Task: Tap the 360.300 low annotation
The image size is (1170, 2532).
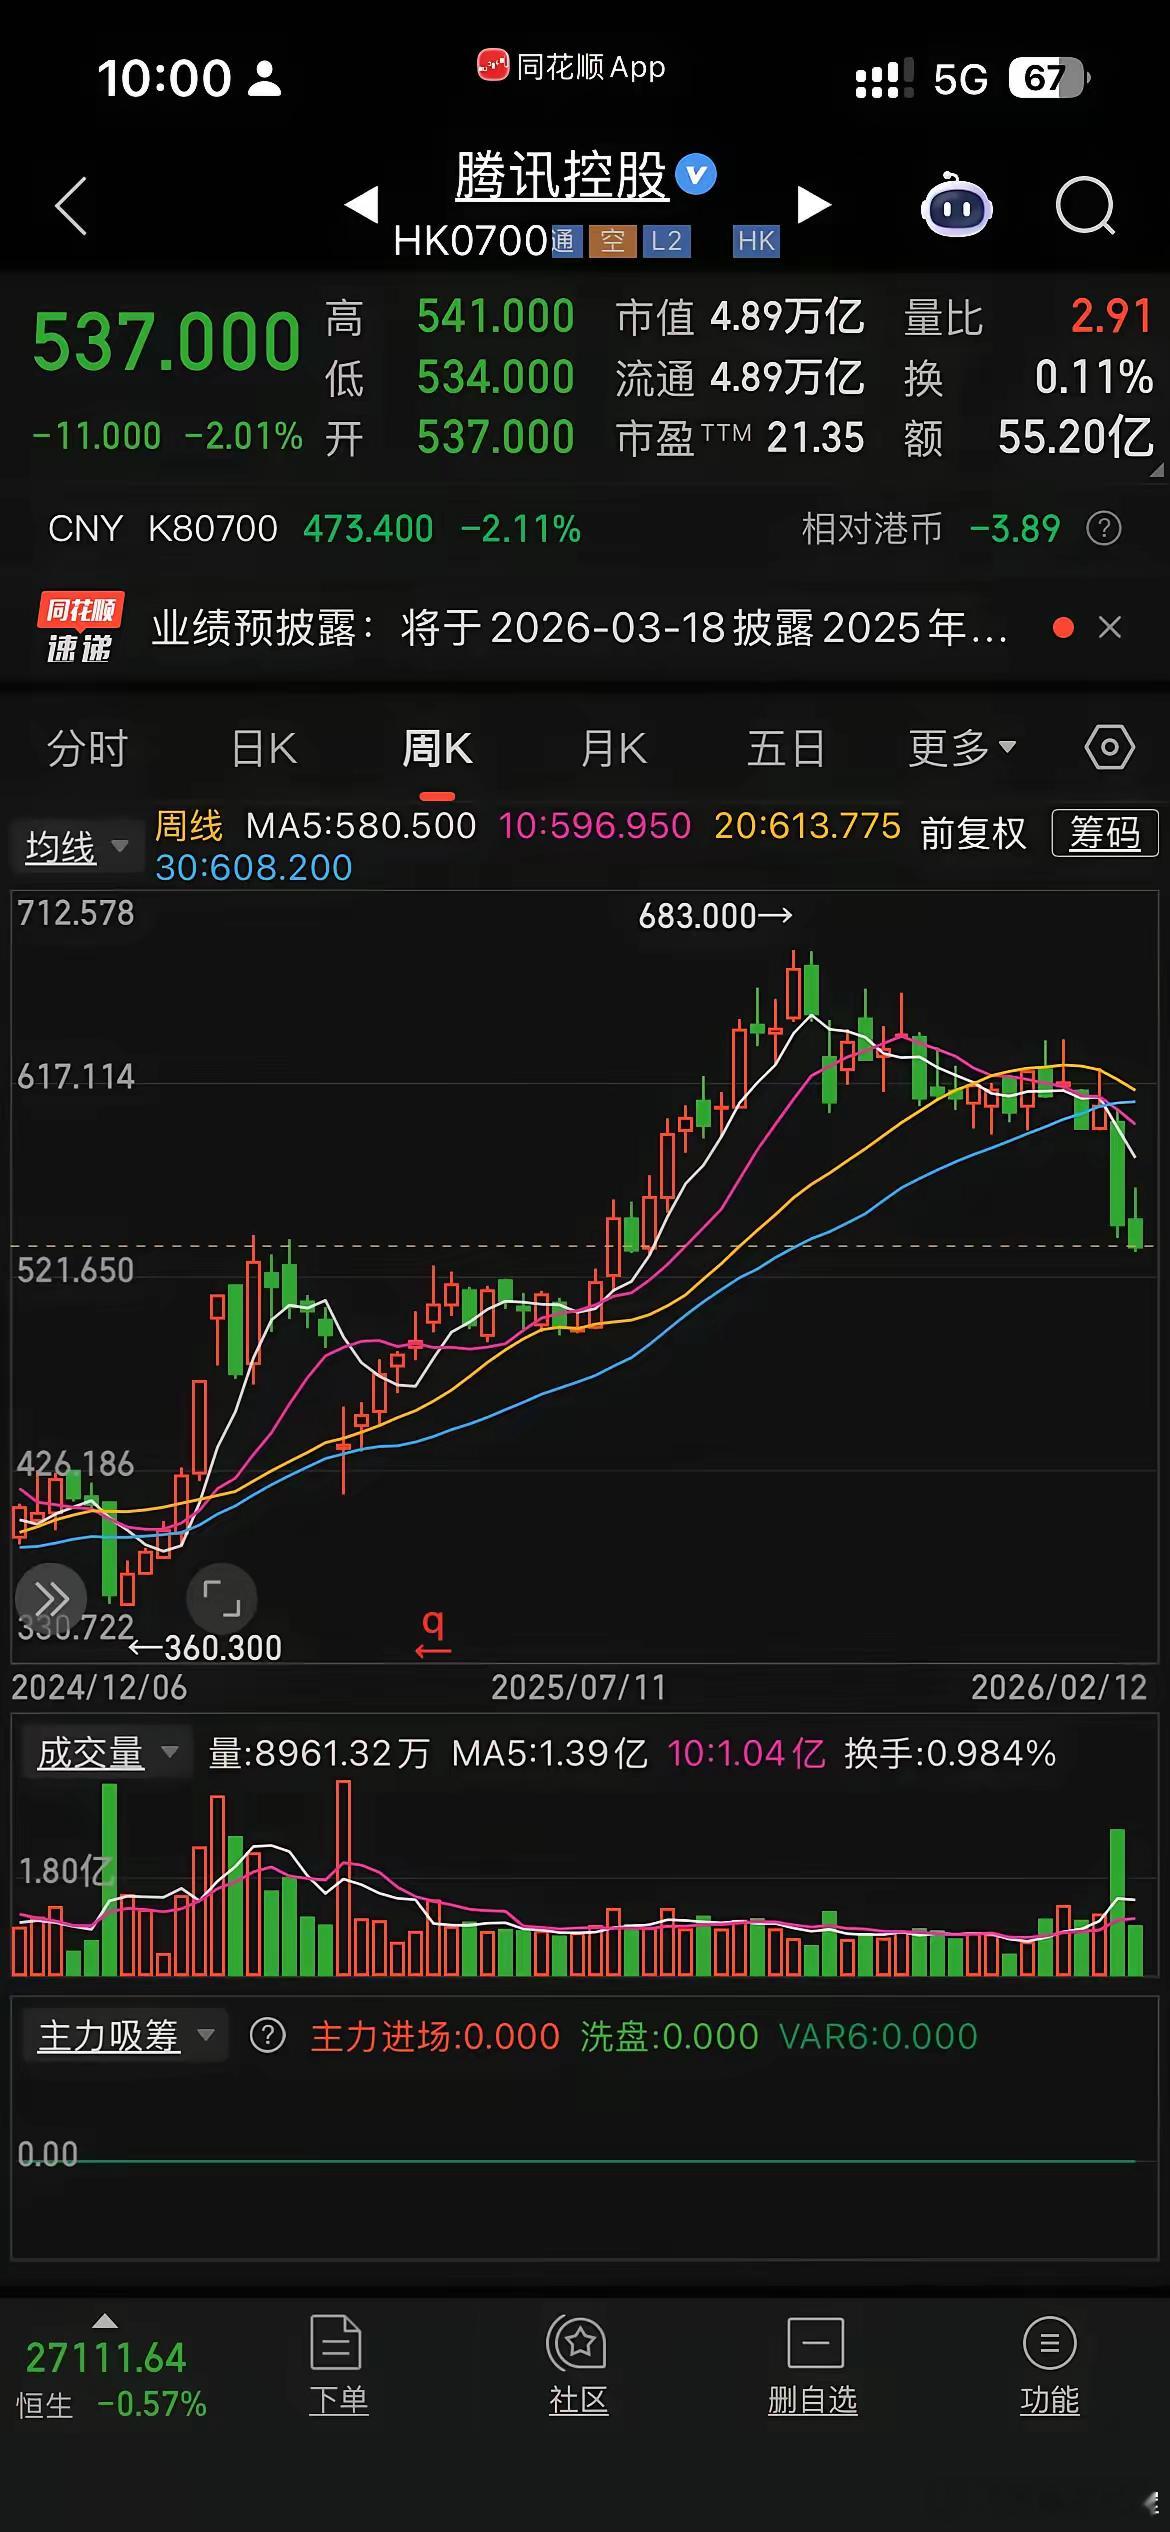Action: 206,1647
